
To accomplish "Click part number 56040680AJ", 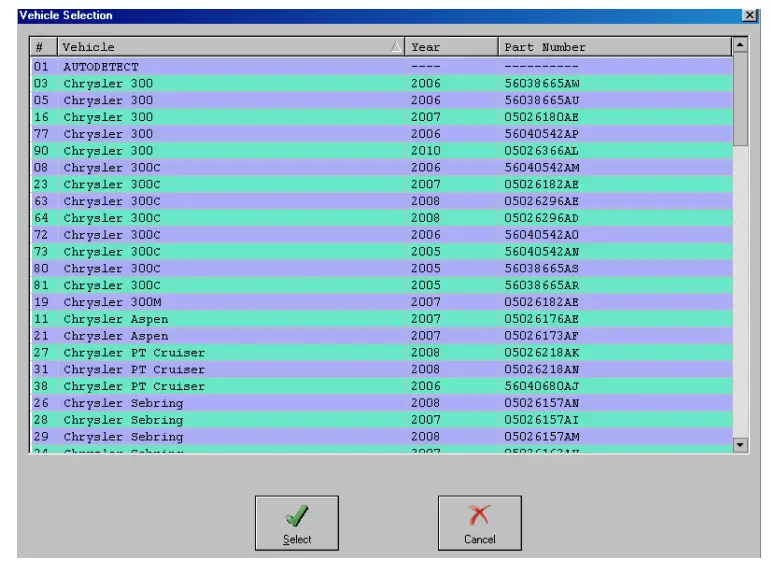I will click(x=542, y=386).
